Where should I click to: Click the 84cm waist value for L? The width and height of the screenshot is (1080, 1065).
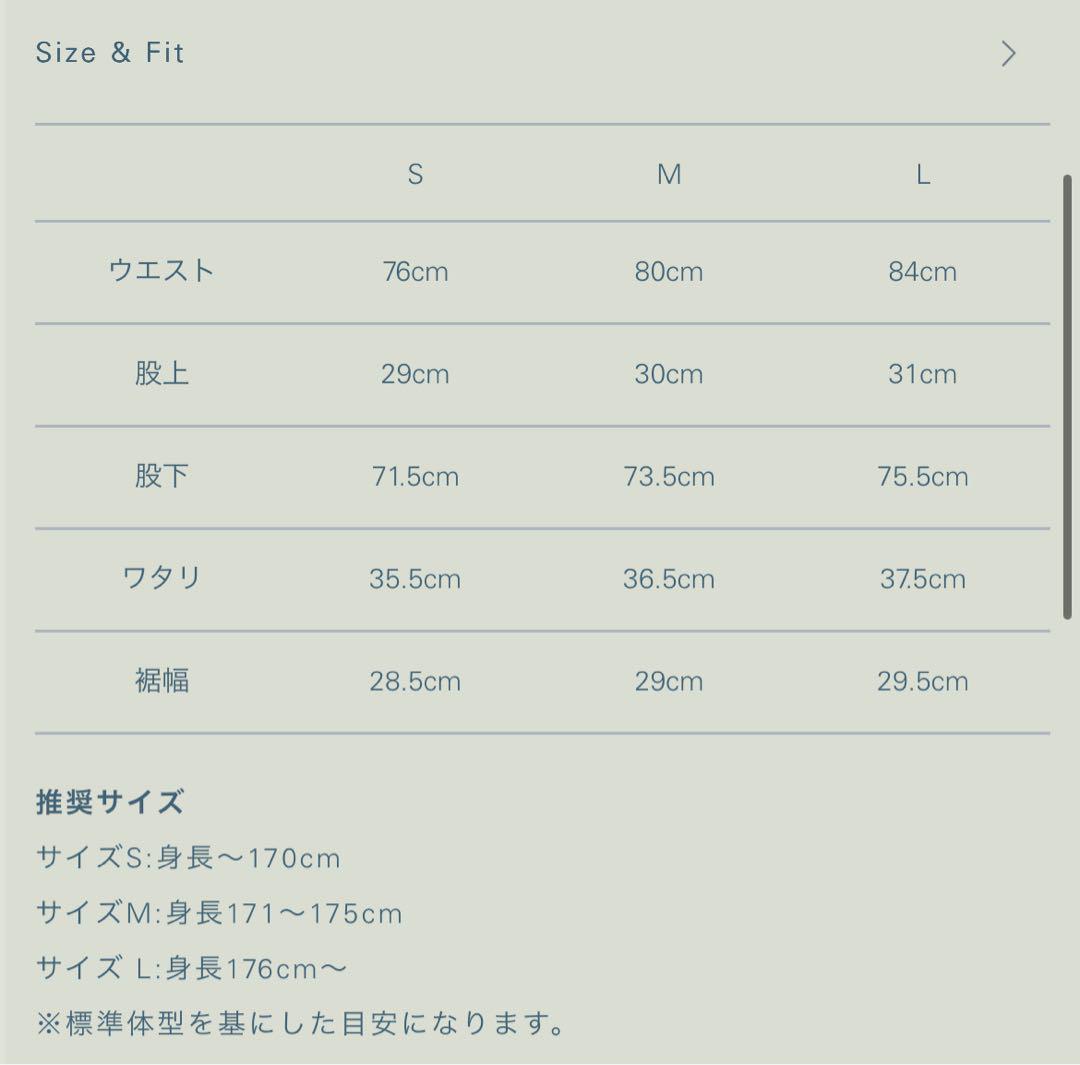[923, 271]
